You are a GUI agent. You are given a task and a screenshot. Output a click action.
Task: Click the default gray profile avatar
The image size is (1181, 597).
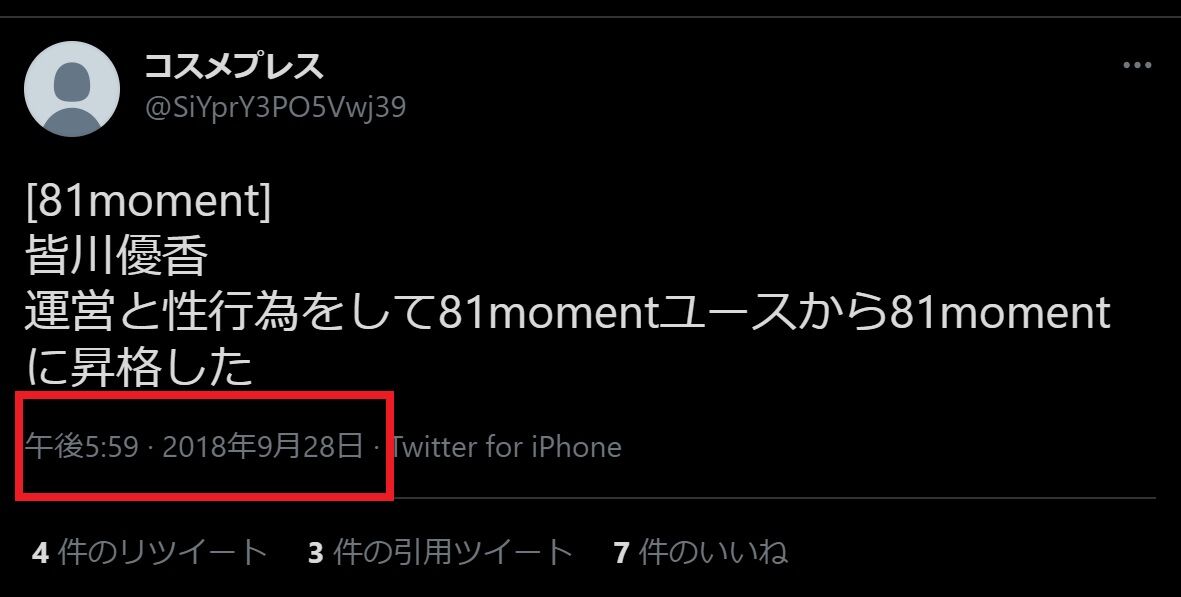pos(72,89)
